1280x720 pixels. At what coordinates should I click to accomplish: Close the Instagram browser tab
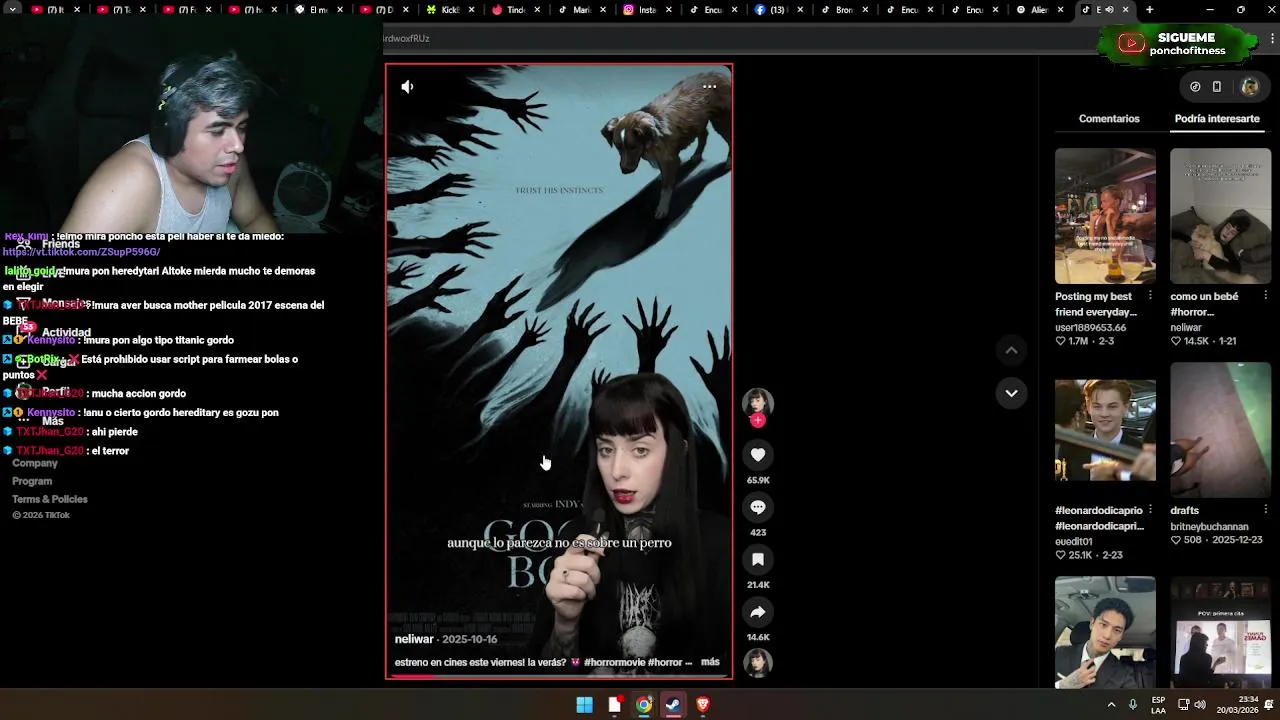click(669, 10)
